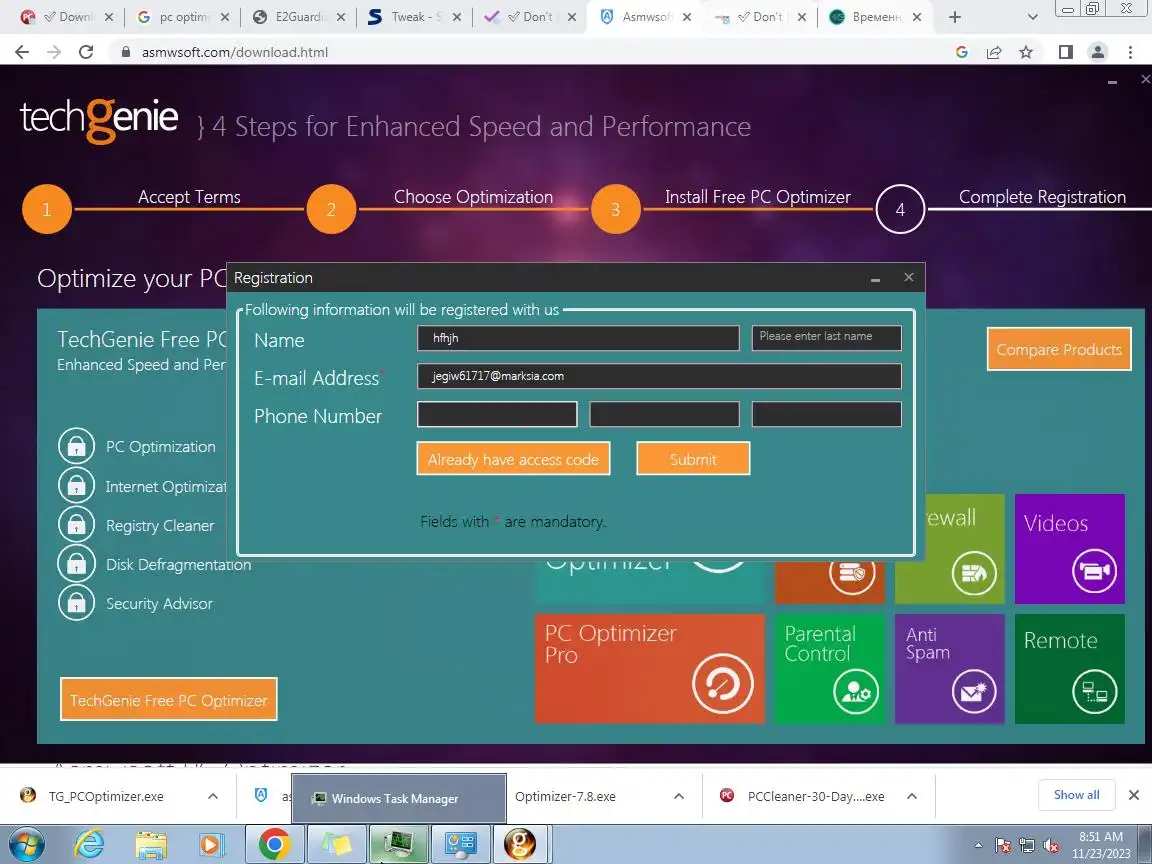
Task: Open TG_PCOptimizer.exe download item
Action: click(107, 796)
